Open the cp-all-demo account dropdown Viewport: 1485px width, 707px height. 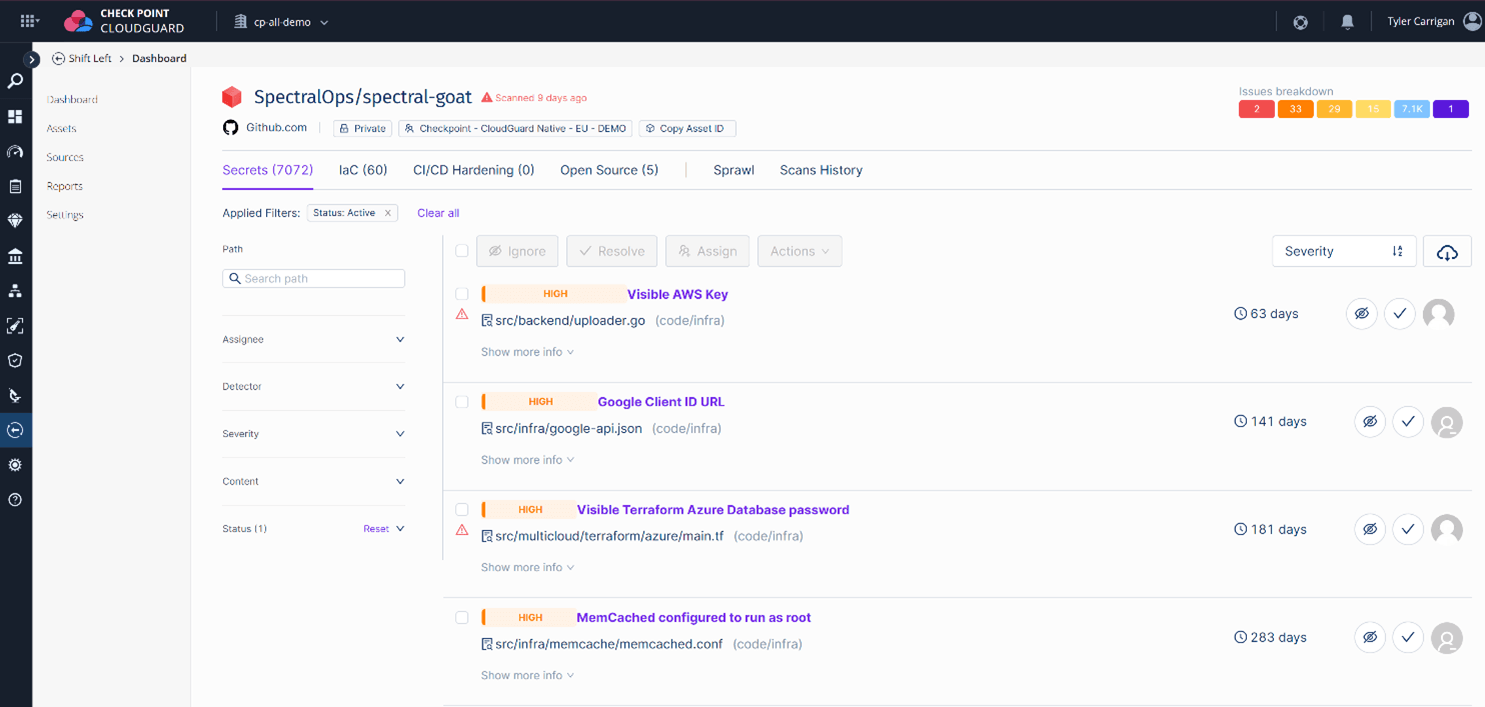281,22
